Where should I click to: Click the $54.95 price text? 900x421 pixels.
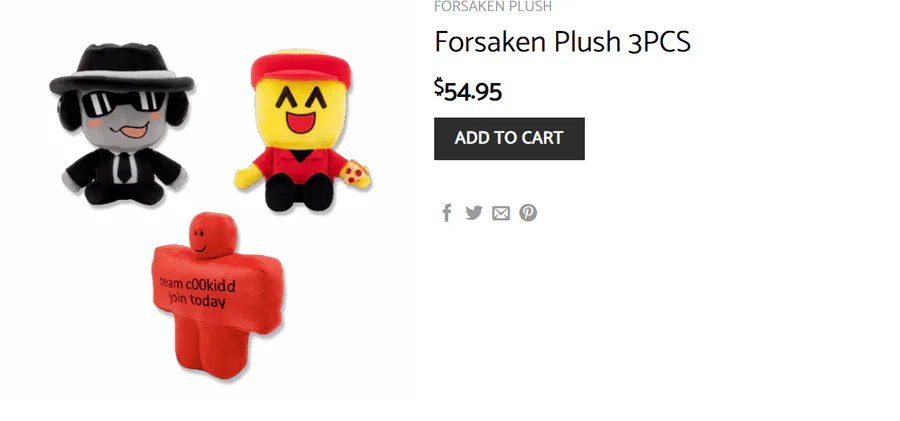[468, 90]
